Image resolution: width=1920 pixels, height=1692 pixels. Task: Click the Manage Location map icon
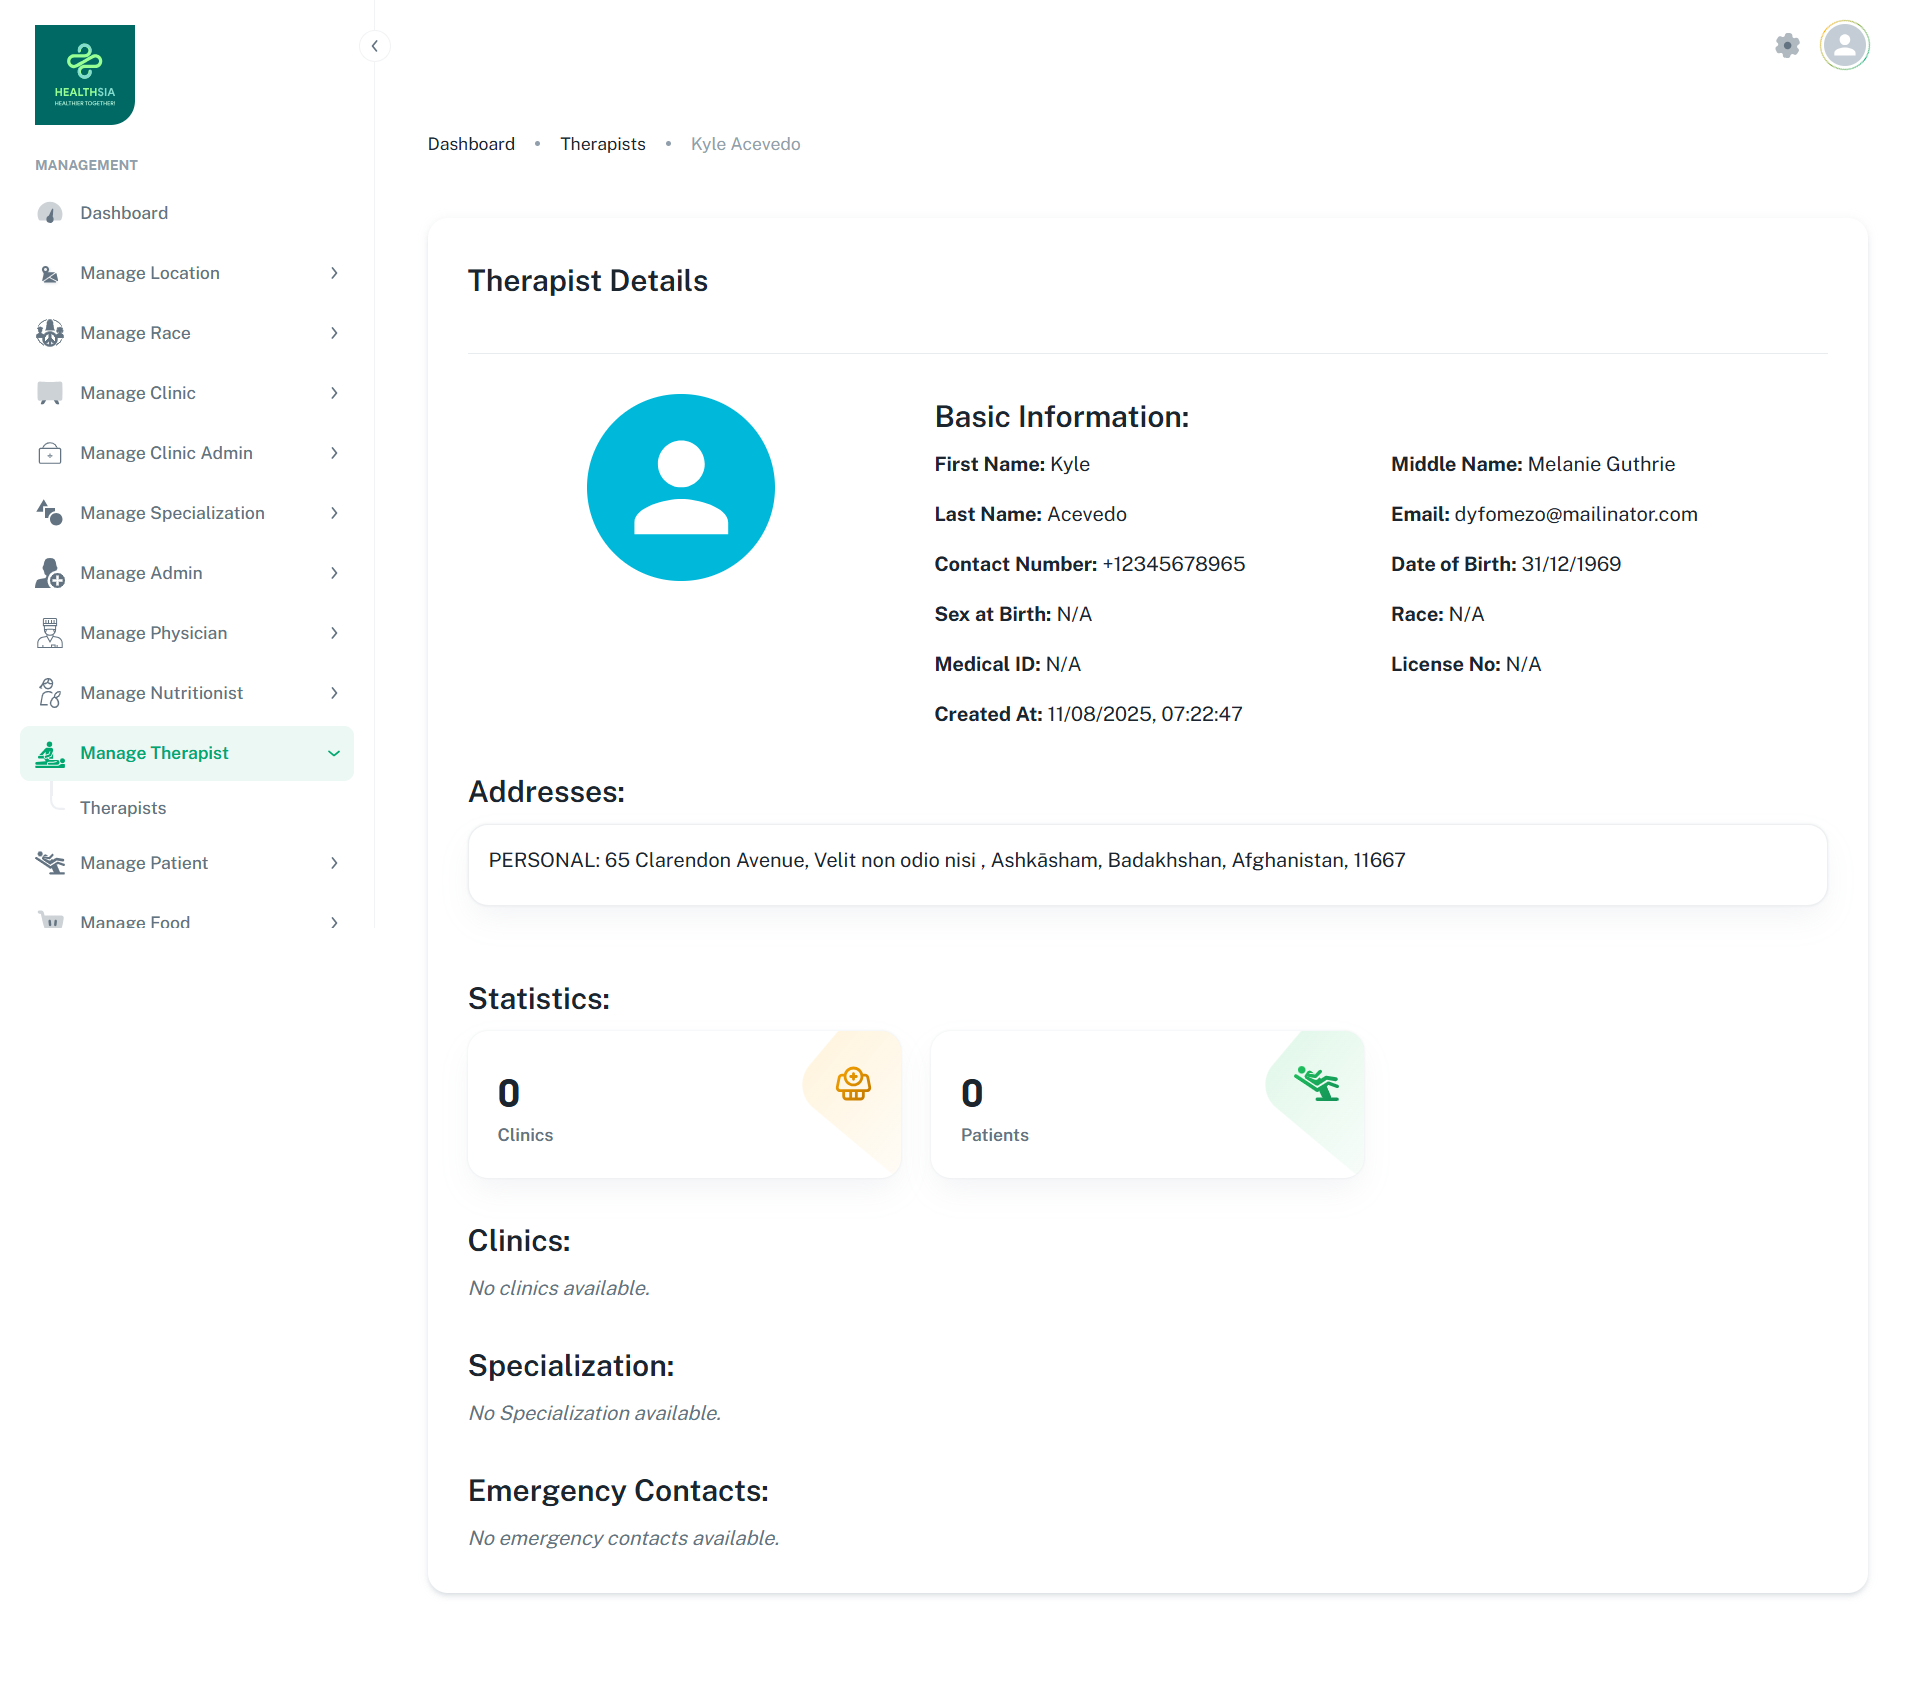(49, 273)
